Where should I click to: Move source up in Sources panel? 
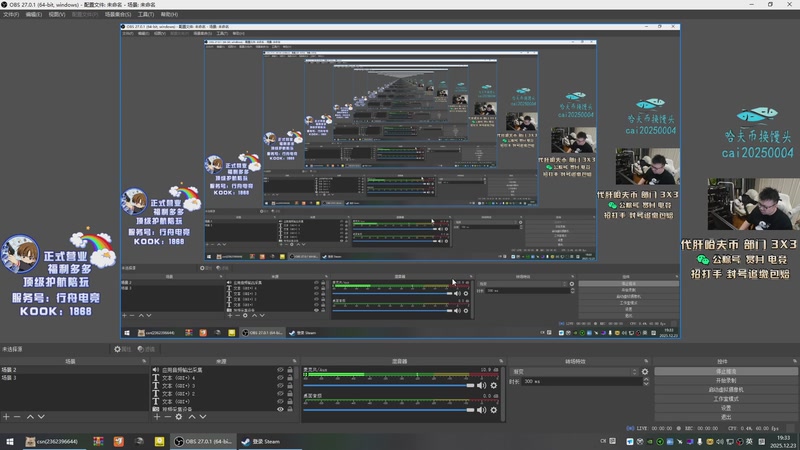[192, 417]
